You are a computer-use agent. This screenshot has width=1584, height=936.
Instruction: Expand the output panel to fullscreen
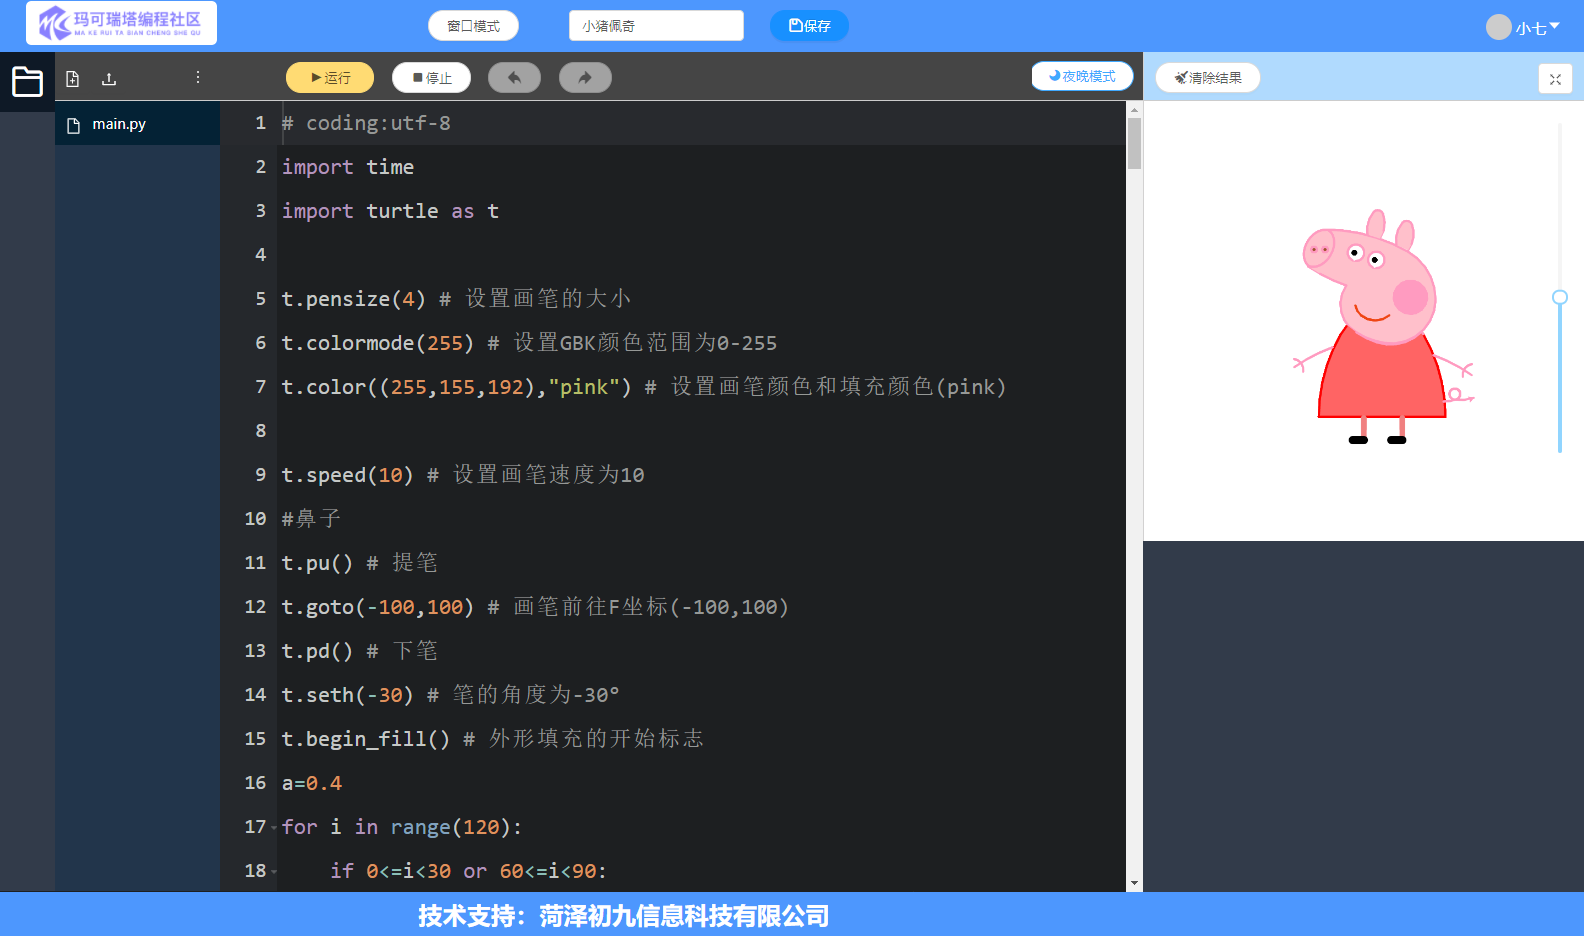coord(1555,79)
